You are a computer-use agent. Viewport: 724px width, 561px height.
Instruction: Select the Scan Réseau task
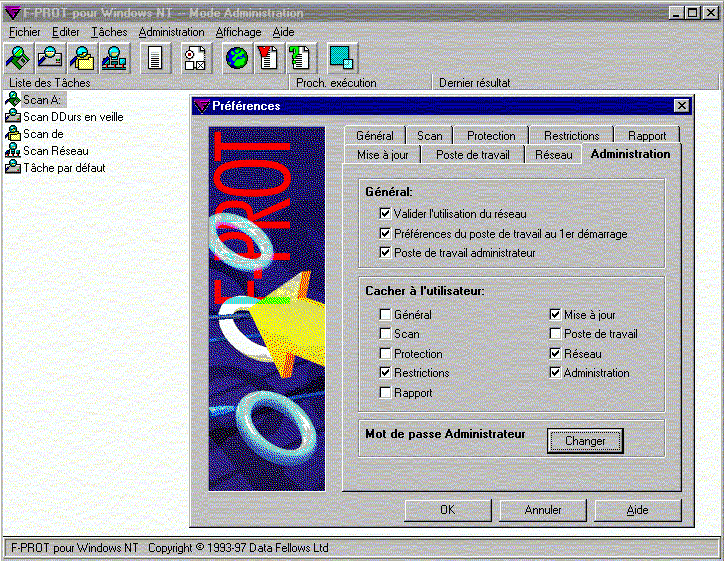[55, 151]
